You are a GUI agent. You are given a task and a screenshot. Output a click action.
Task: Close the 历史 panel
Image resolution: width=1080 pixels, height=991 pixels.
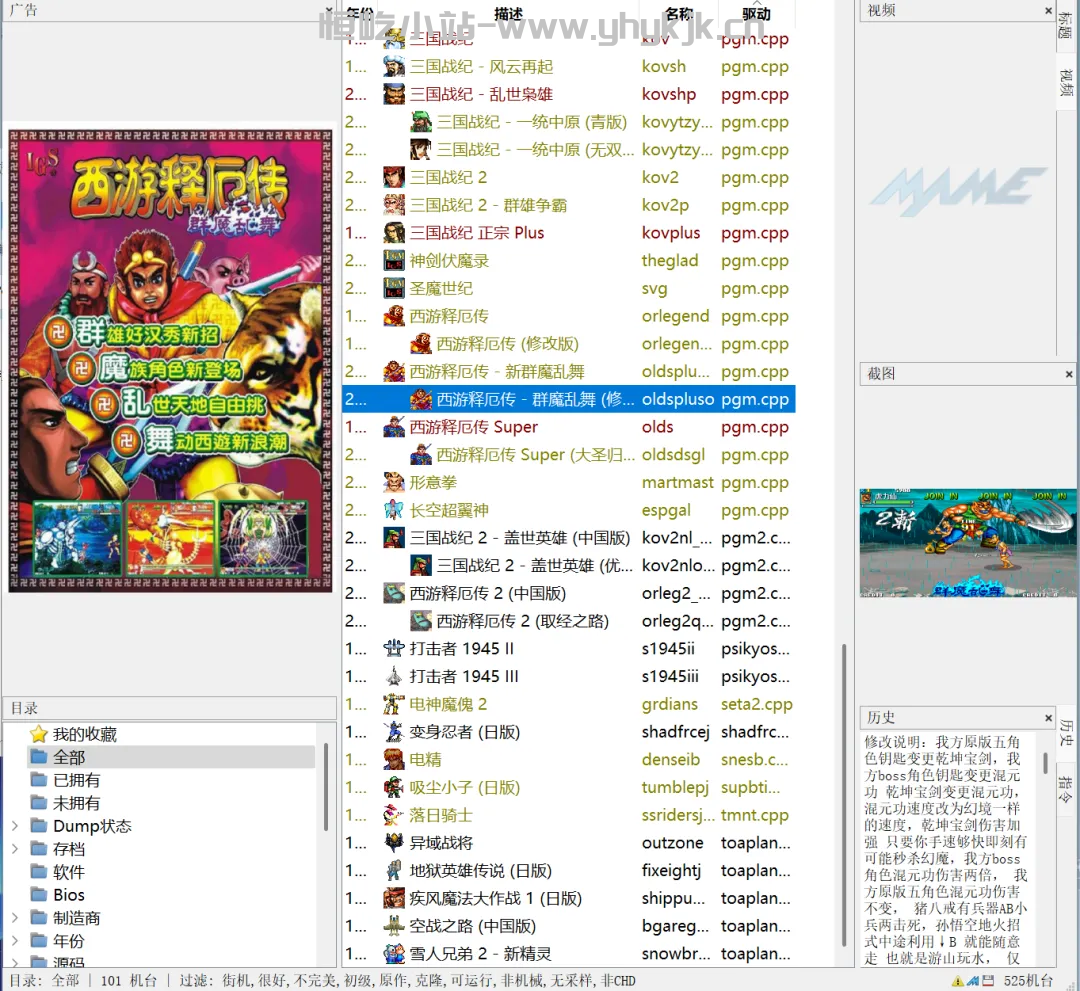[1048, 718]
